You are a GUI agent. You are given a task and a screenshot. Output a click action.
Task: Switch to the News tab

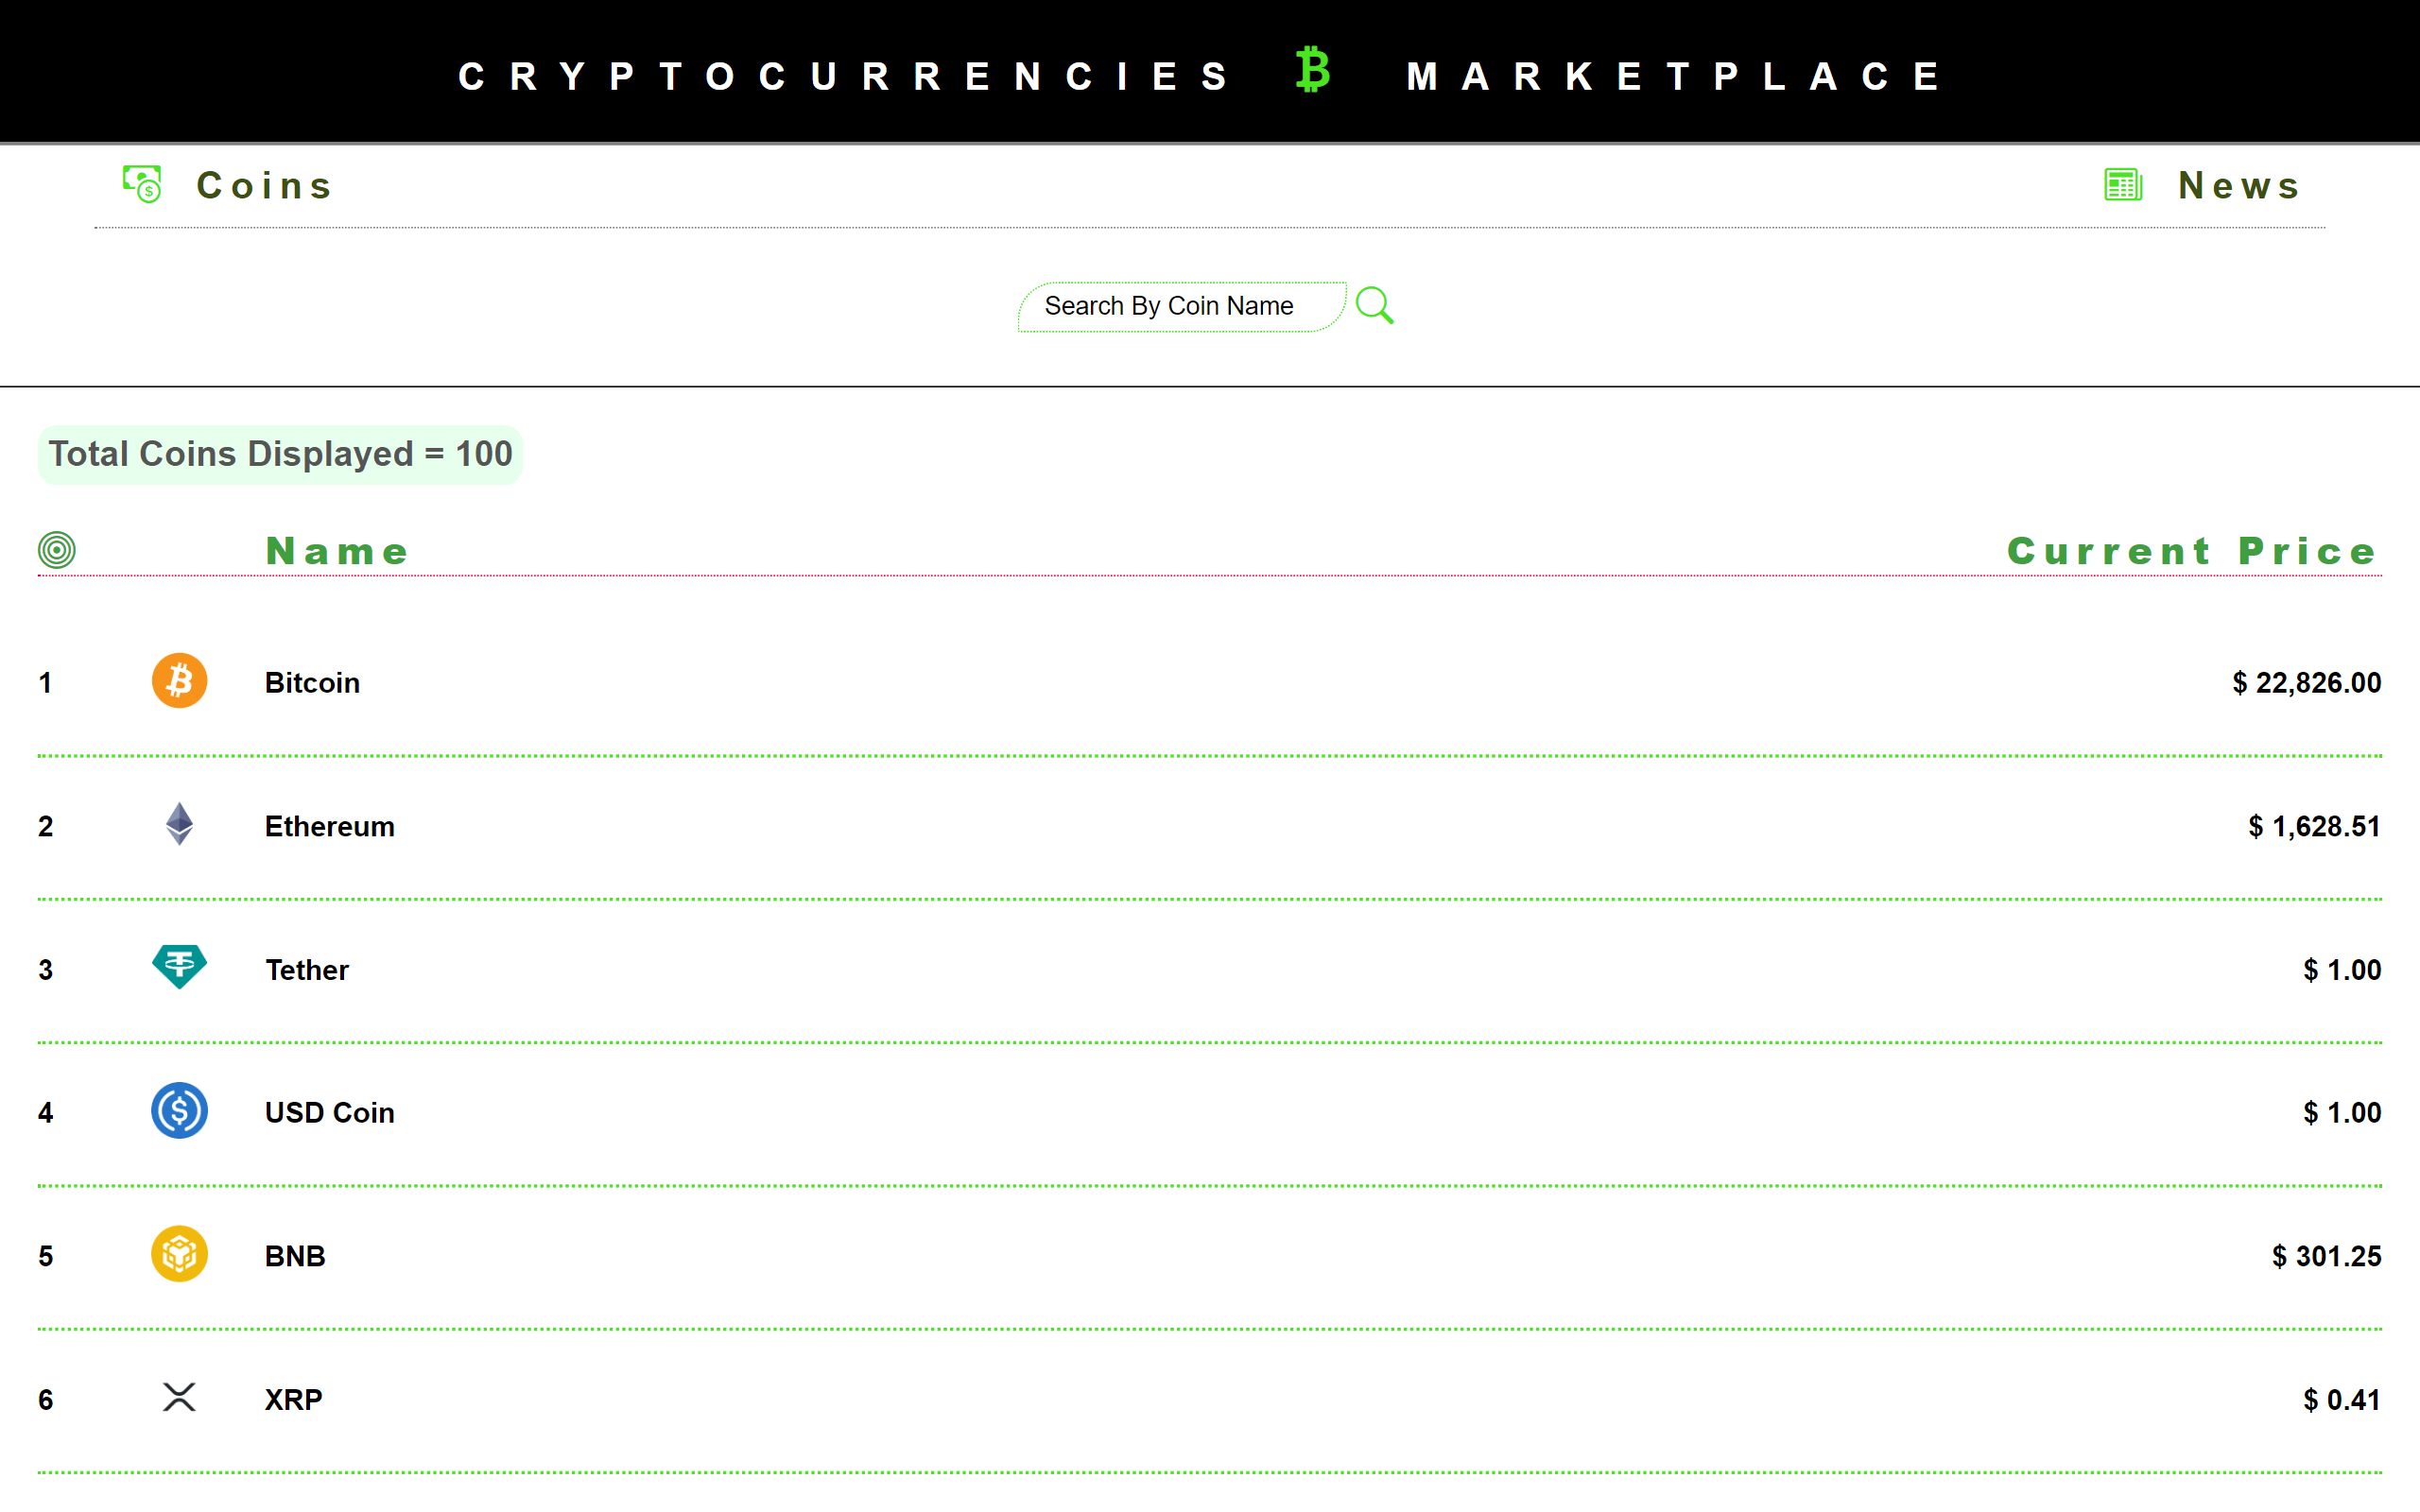tap(2239, 186)
